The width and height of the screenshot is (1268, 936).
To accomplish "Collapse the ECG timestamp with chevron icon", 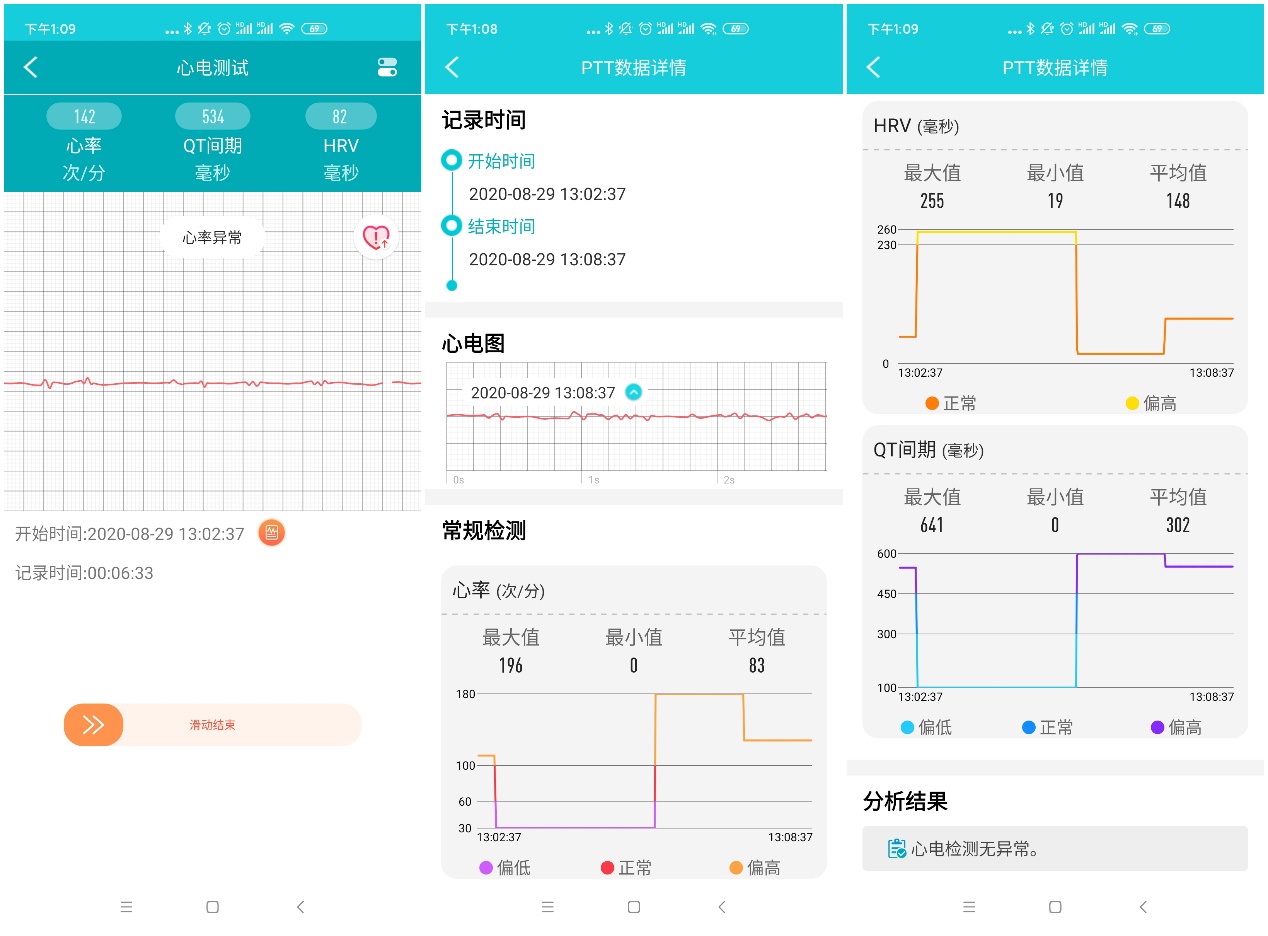I will click(x=632, y=393).
